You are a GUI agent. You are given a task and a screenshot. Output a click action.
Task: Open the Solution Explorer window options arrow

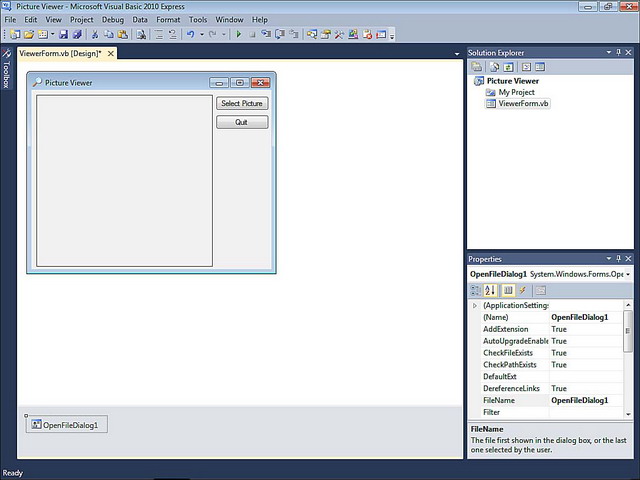(x=609, y=52)
